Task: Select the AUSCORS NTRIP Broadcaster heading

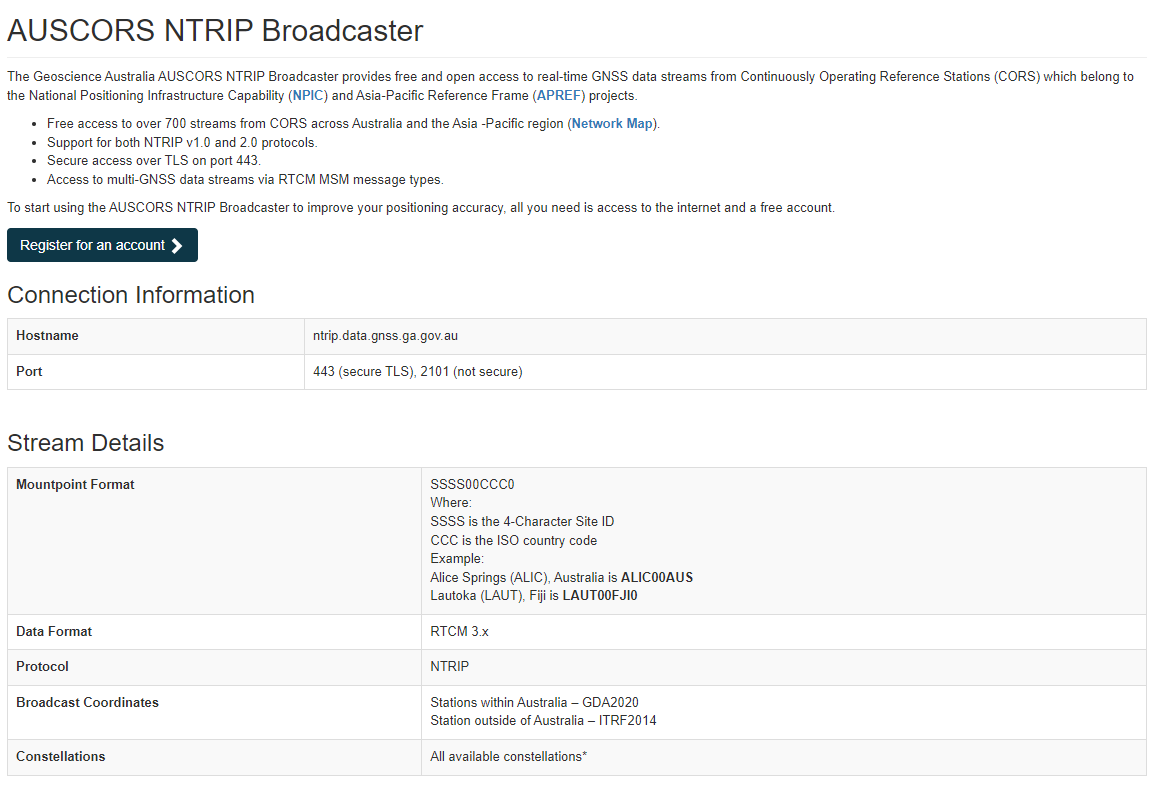Action: tap(215, 31)
